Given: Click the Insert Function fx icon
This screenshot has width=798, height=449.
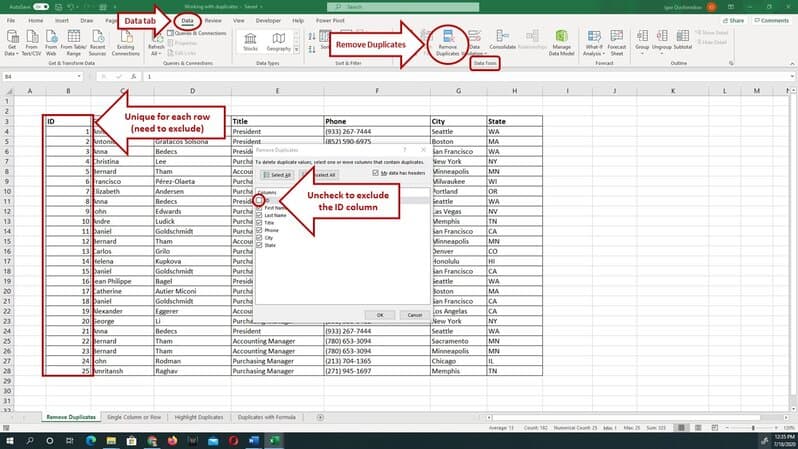Looking at the screenshot, I should point(133,76).
